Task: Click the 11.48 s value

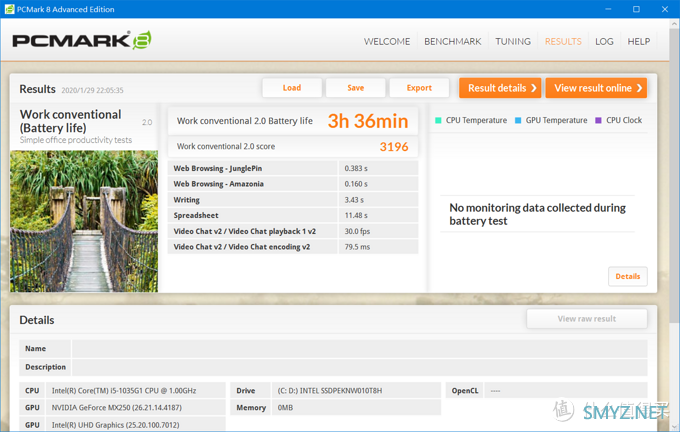Action: tap(356, 216)
